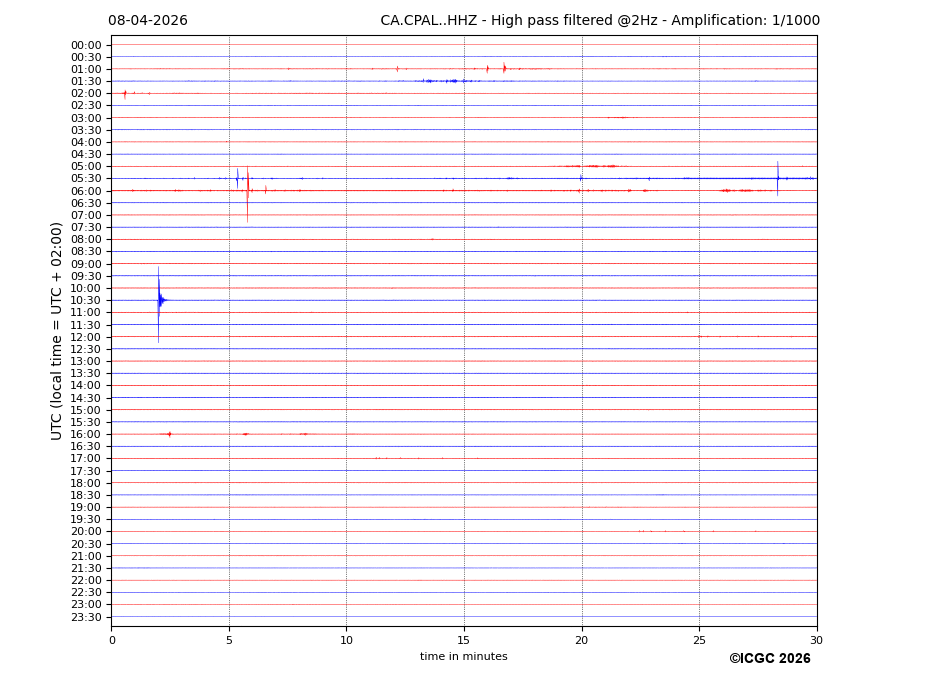Click the UTC local time y-axis label
The height and width of the screenshot is (696, 927).
57,330
